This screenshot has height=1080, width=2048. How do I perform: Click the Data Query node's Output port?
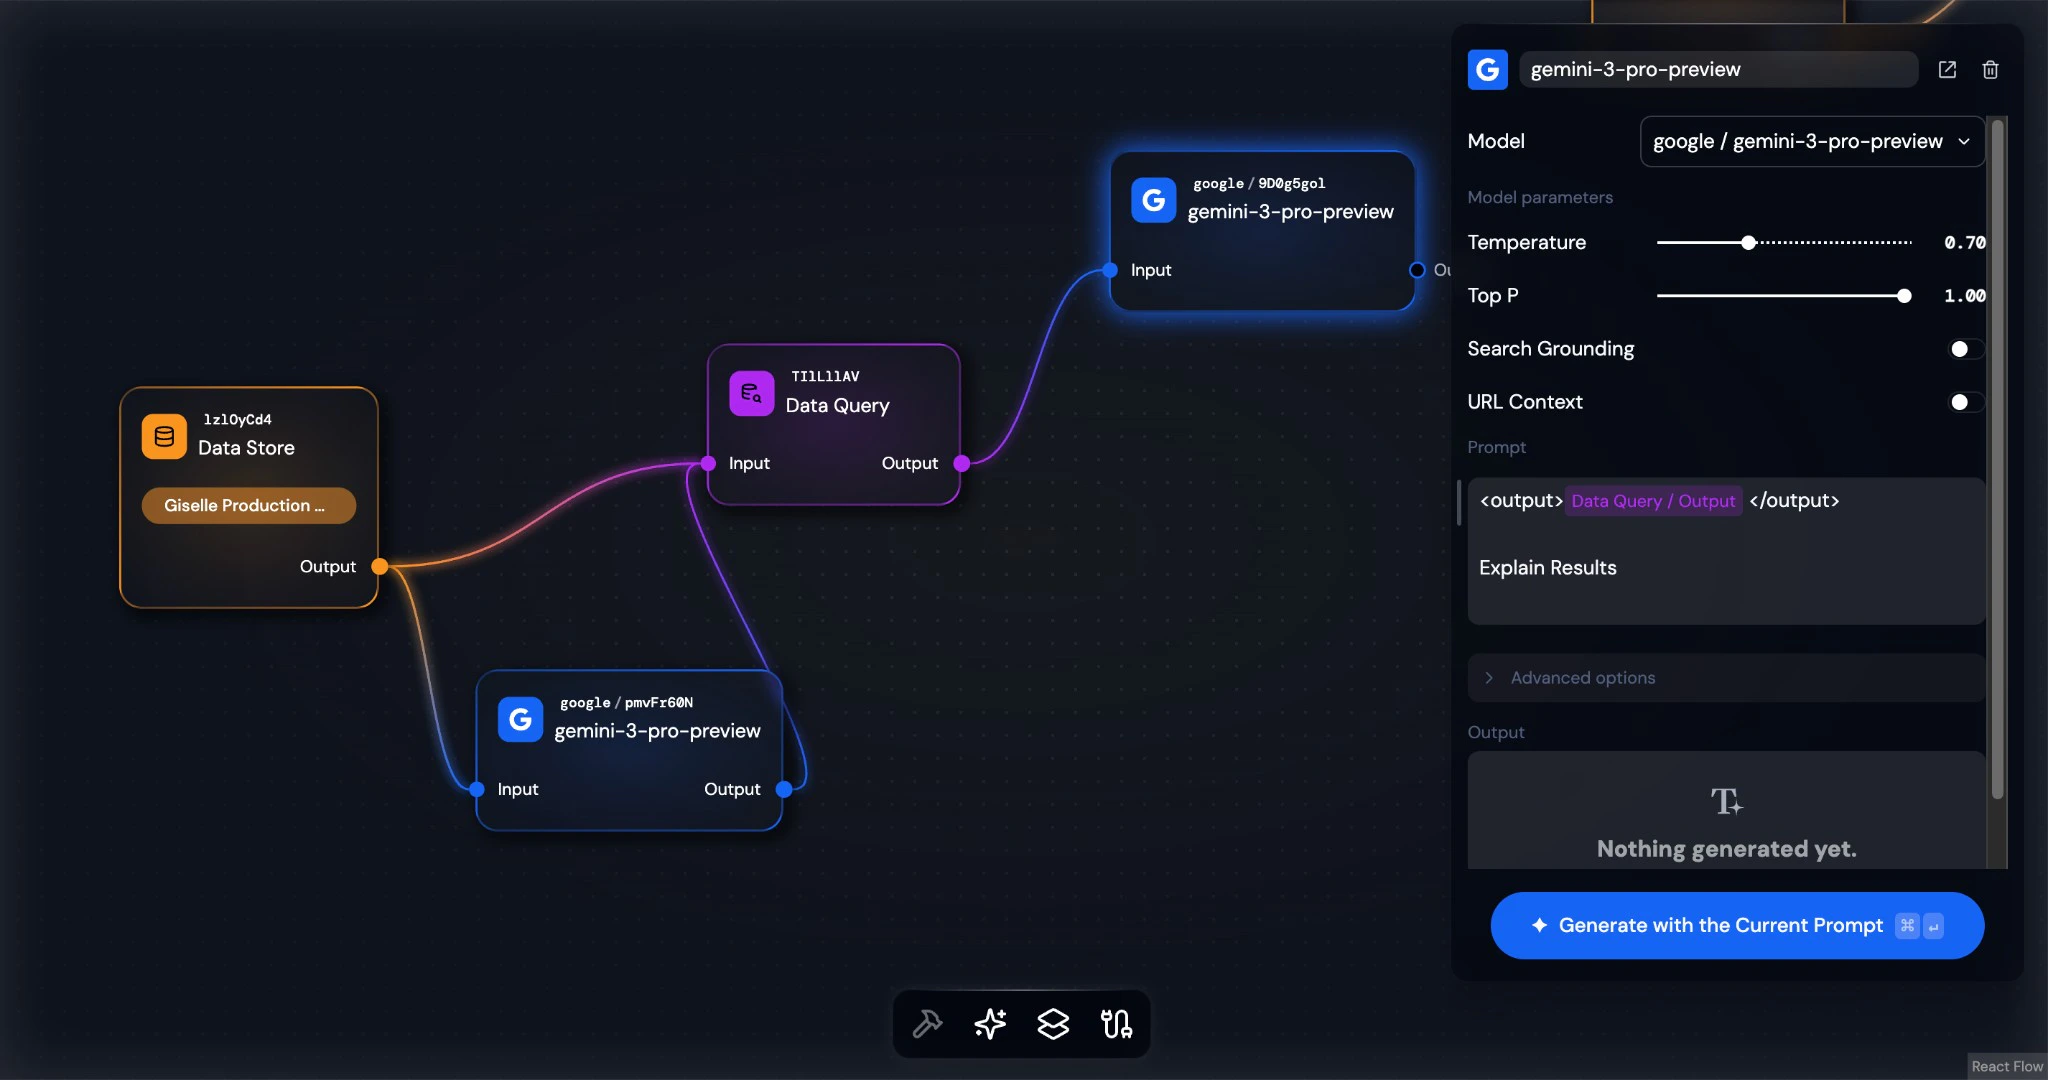point(961,464)
